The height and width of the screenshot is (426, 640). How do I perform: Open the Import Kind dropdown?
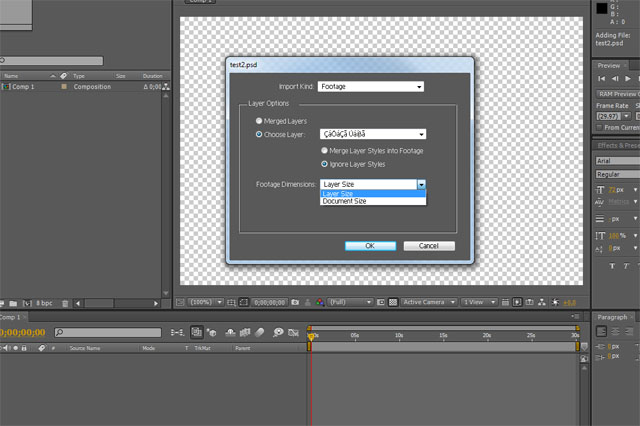click(x=371, y=87)
